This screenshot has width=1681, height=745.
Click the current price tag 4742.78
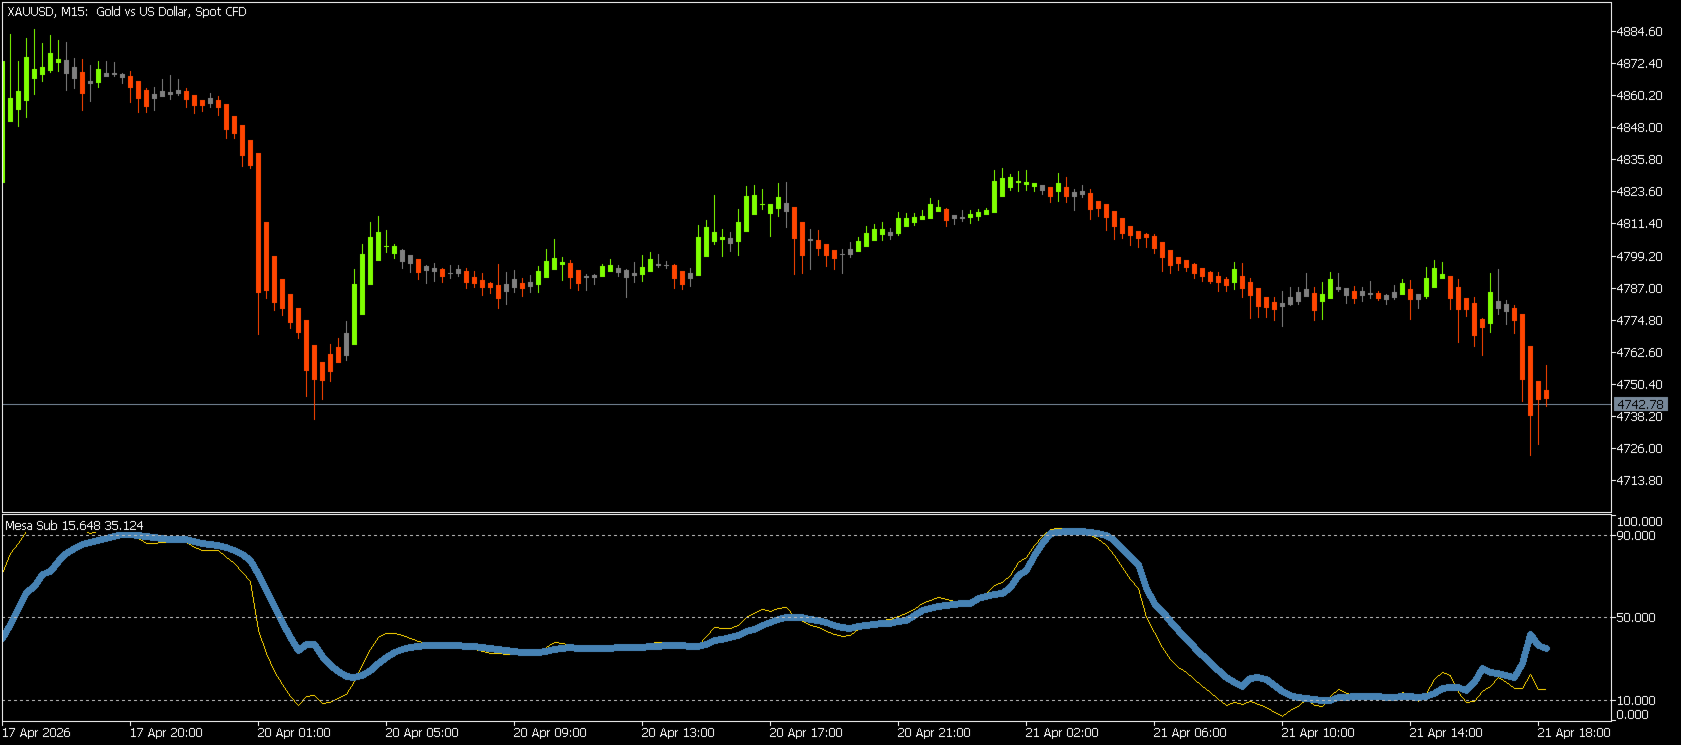(x=1641, y=404)
